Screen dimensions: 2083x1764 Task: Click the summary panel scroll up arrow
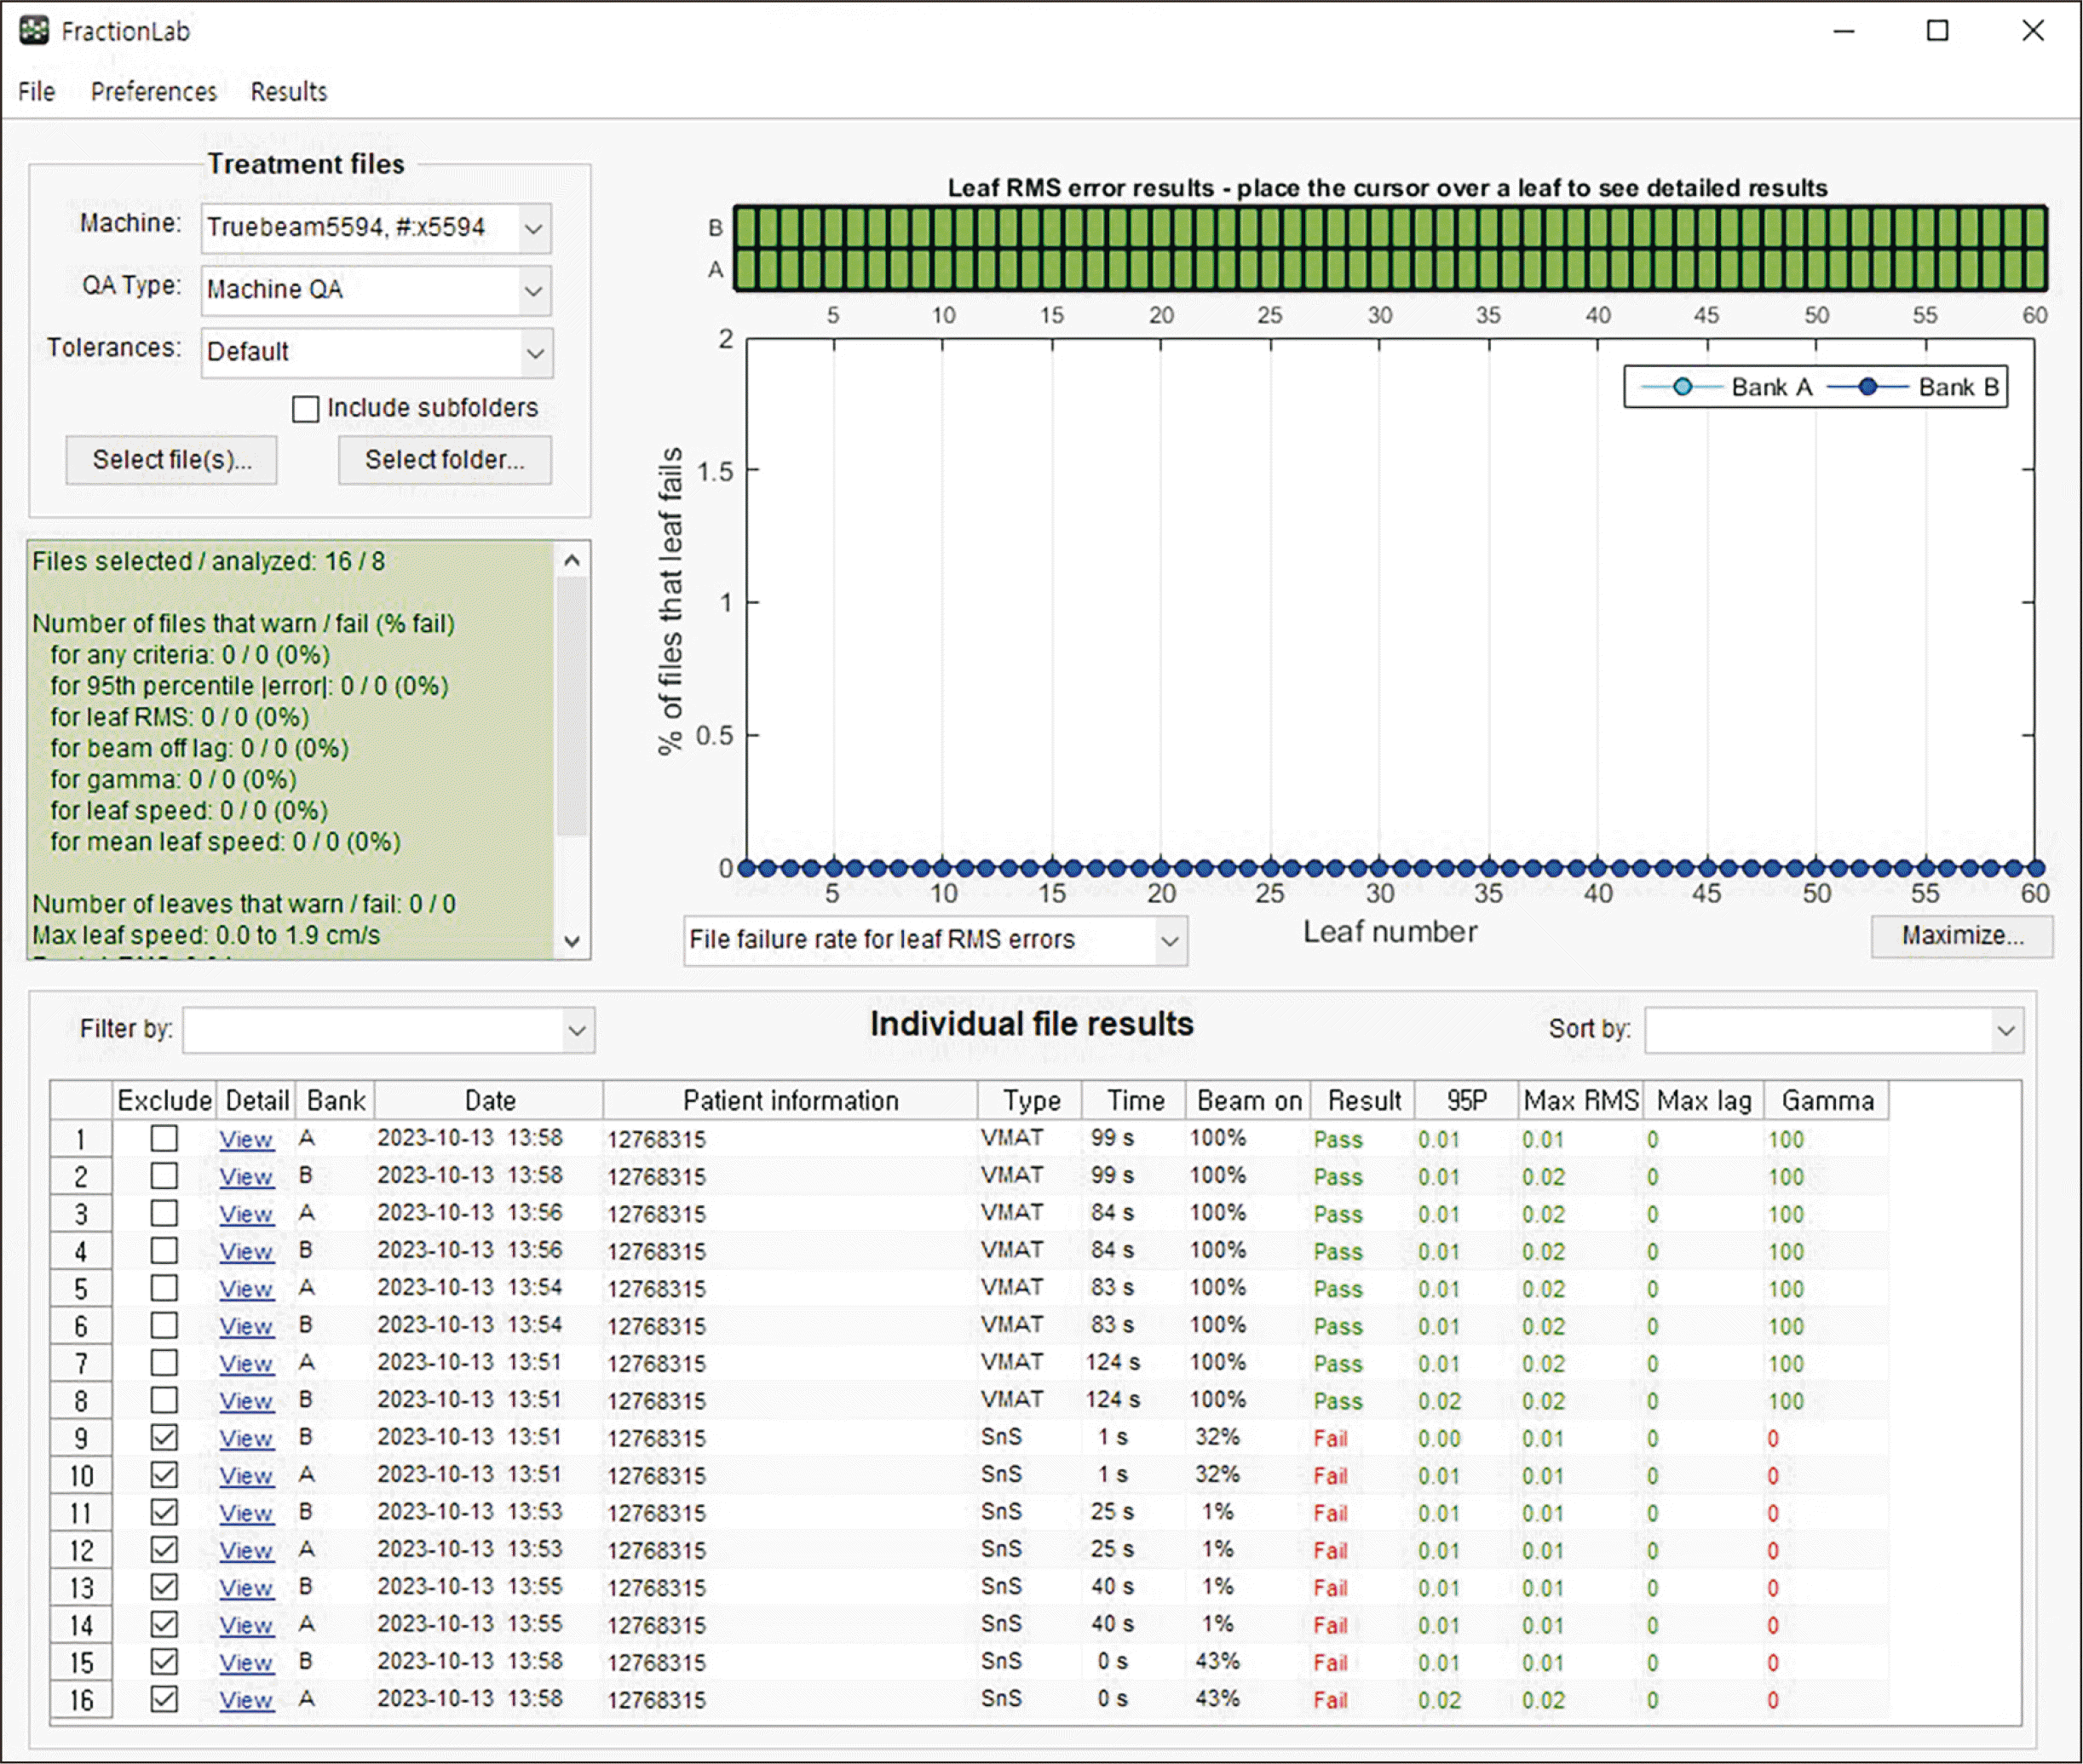point(572,560)
